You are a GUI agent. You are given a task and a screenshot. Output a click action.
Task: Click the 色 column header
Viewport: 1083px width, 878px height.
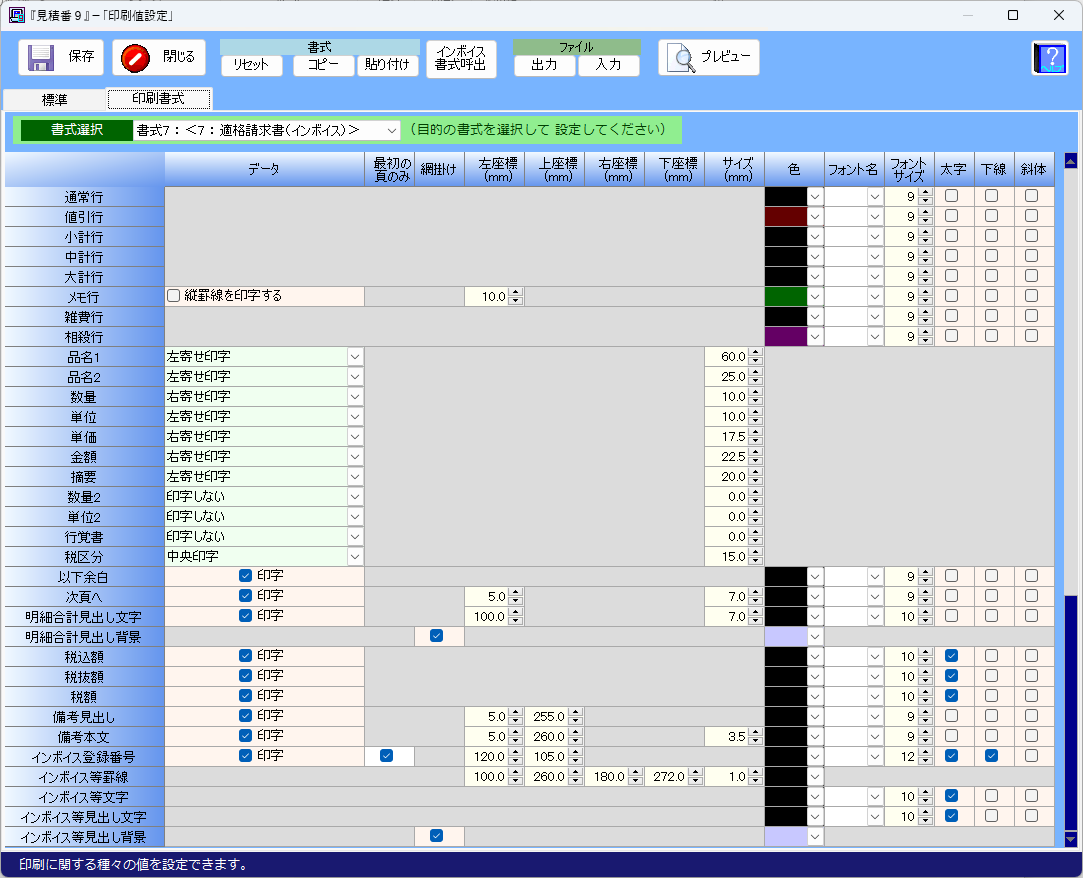point(794,169)
